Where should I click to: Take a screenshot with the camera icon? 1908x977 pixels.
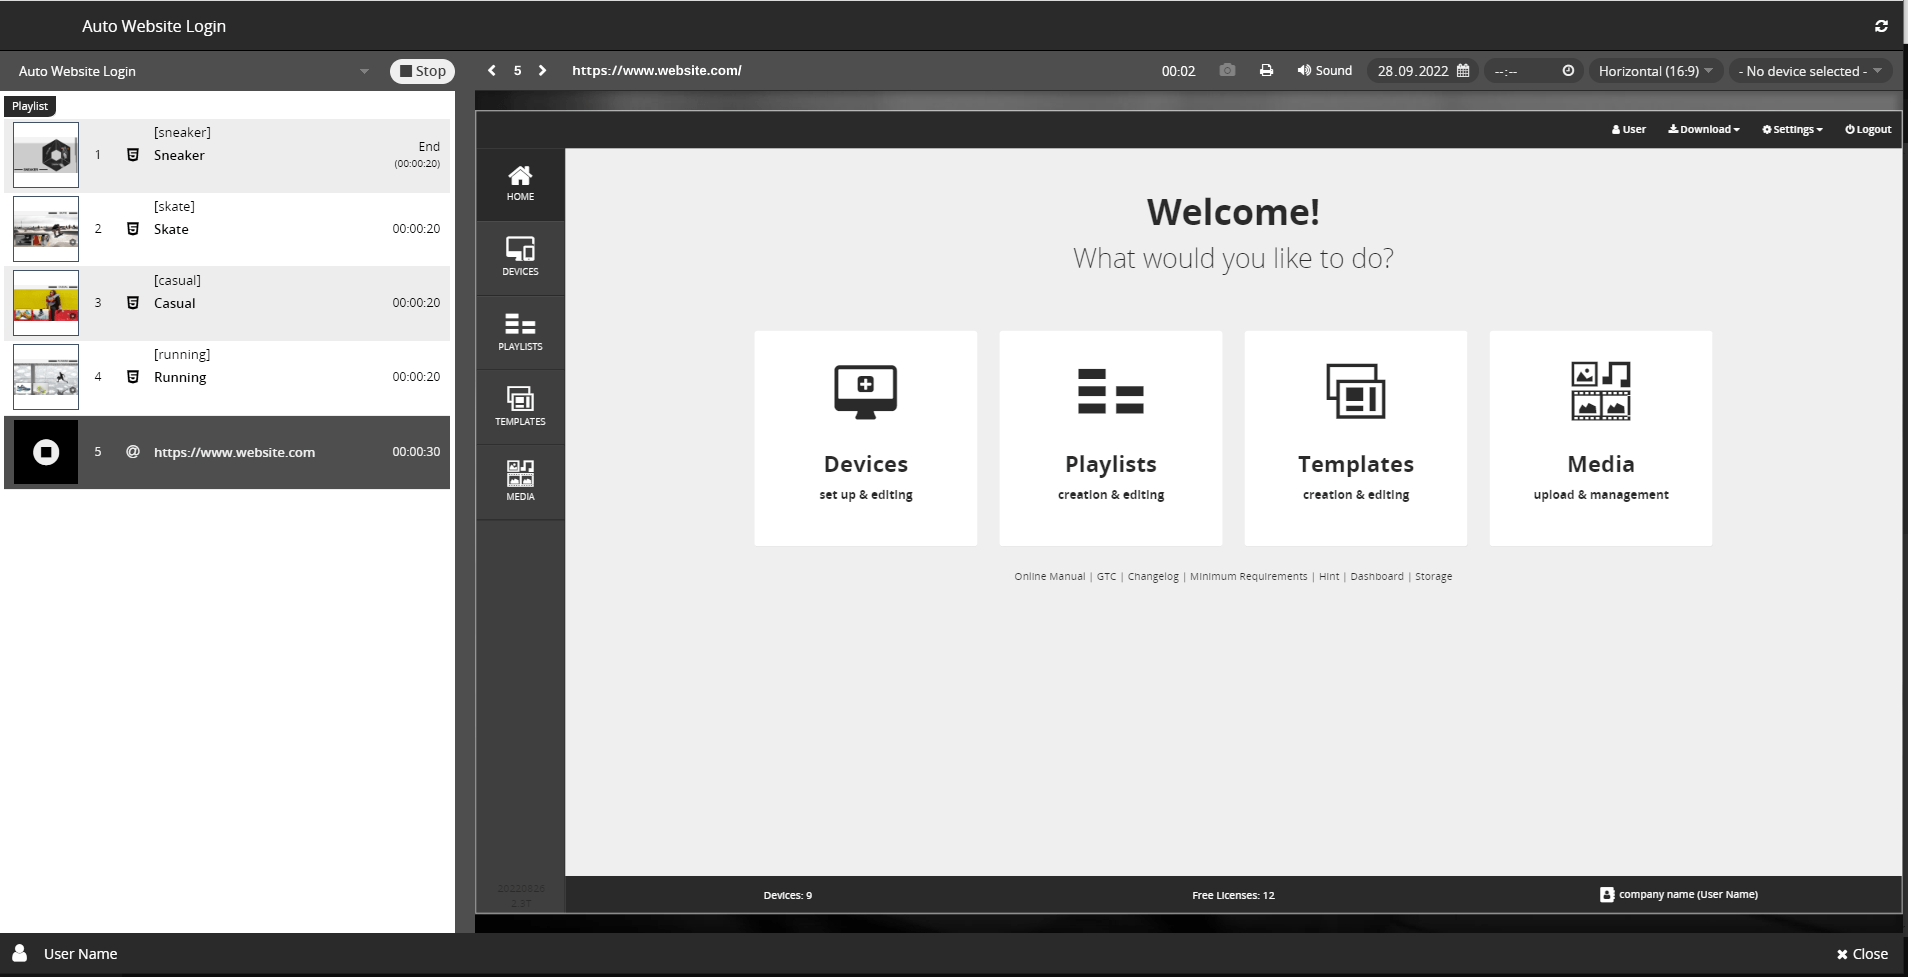1227,71
